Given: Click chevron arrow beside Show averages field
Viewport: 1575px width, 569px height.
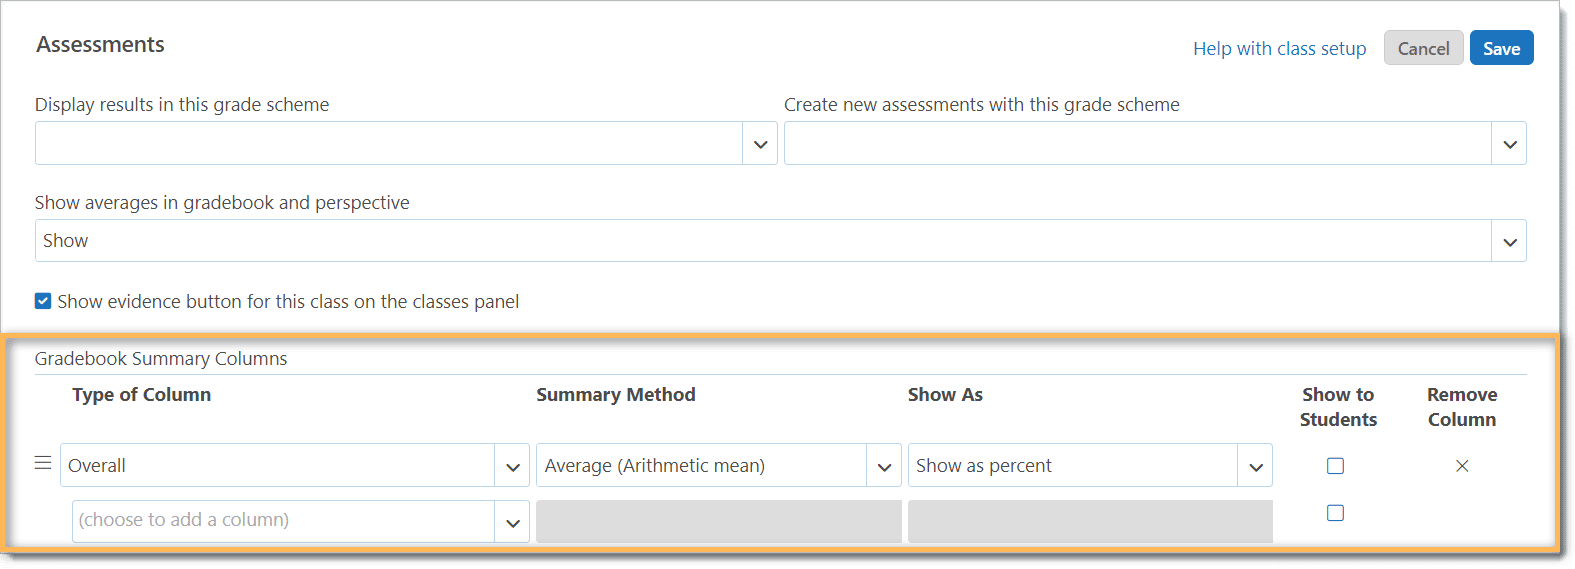Looking at the screenshot, I should click(1509, 242).
